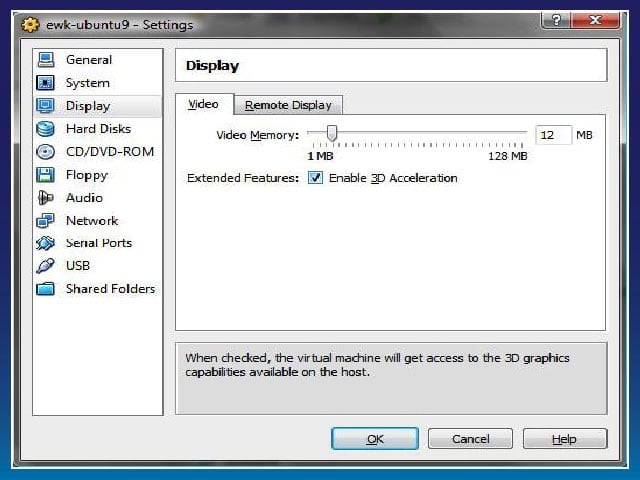Open Network via its linked-computers icon
Image resolution: width=640 pixels, height=480 pixels.
[45, 220]
